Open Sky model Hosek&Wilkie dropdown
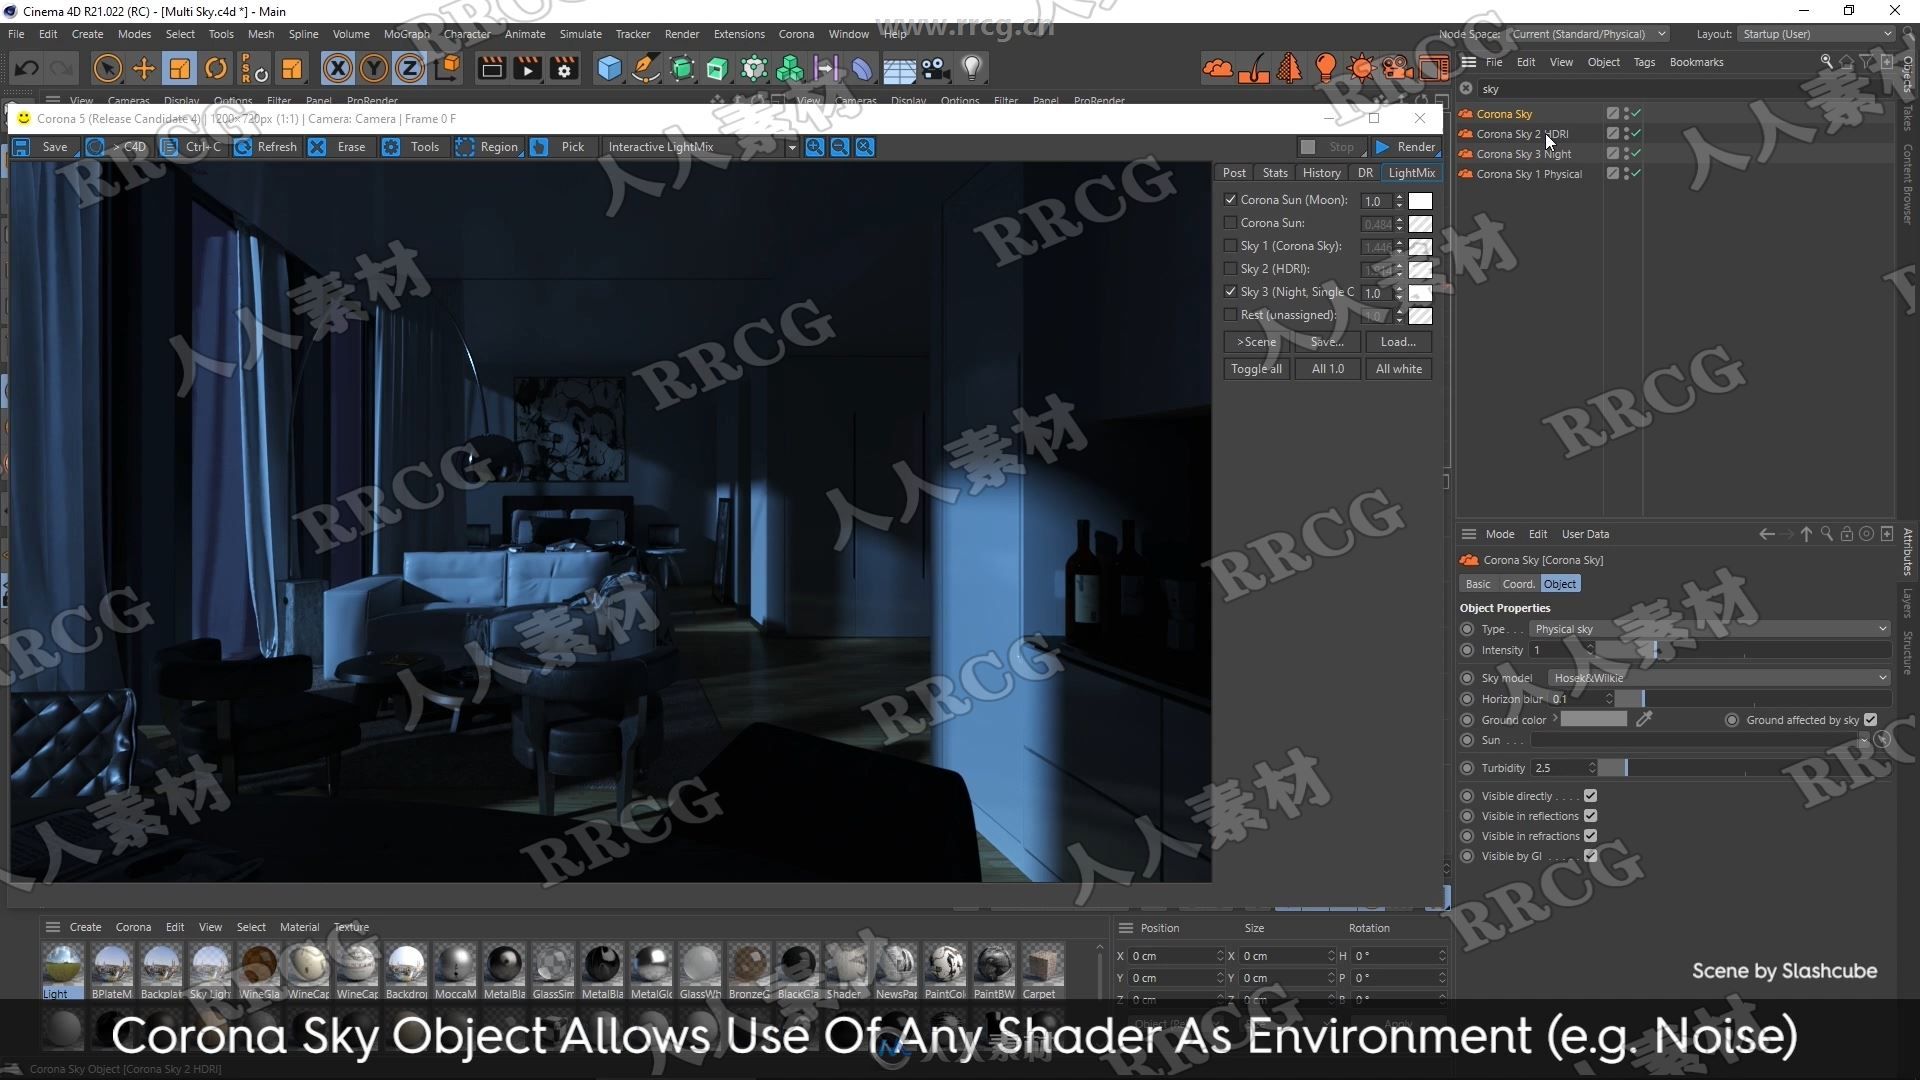 pyautogui.click(x=1719, y=678)
